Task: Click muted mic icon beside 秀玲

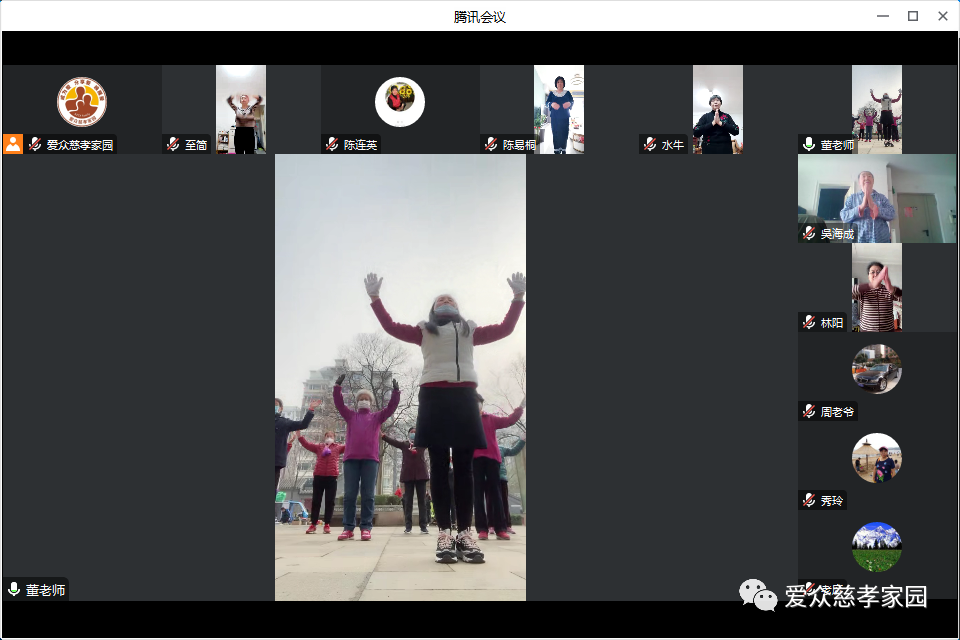Action: point(809,500)
